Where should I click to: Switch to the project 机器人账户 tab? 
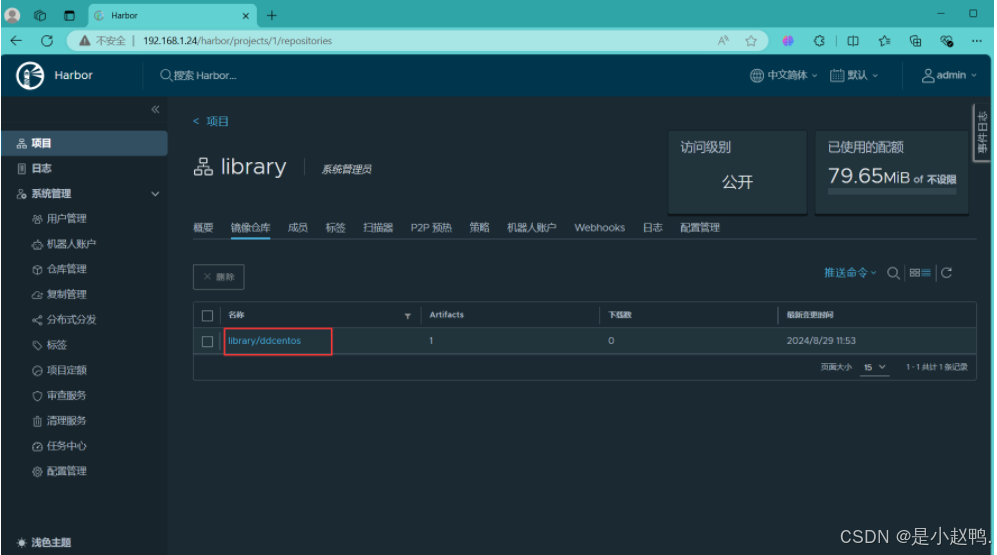pyautogui.click(x=532, y=228)
